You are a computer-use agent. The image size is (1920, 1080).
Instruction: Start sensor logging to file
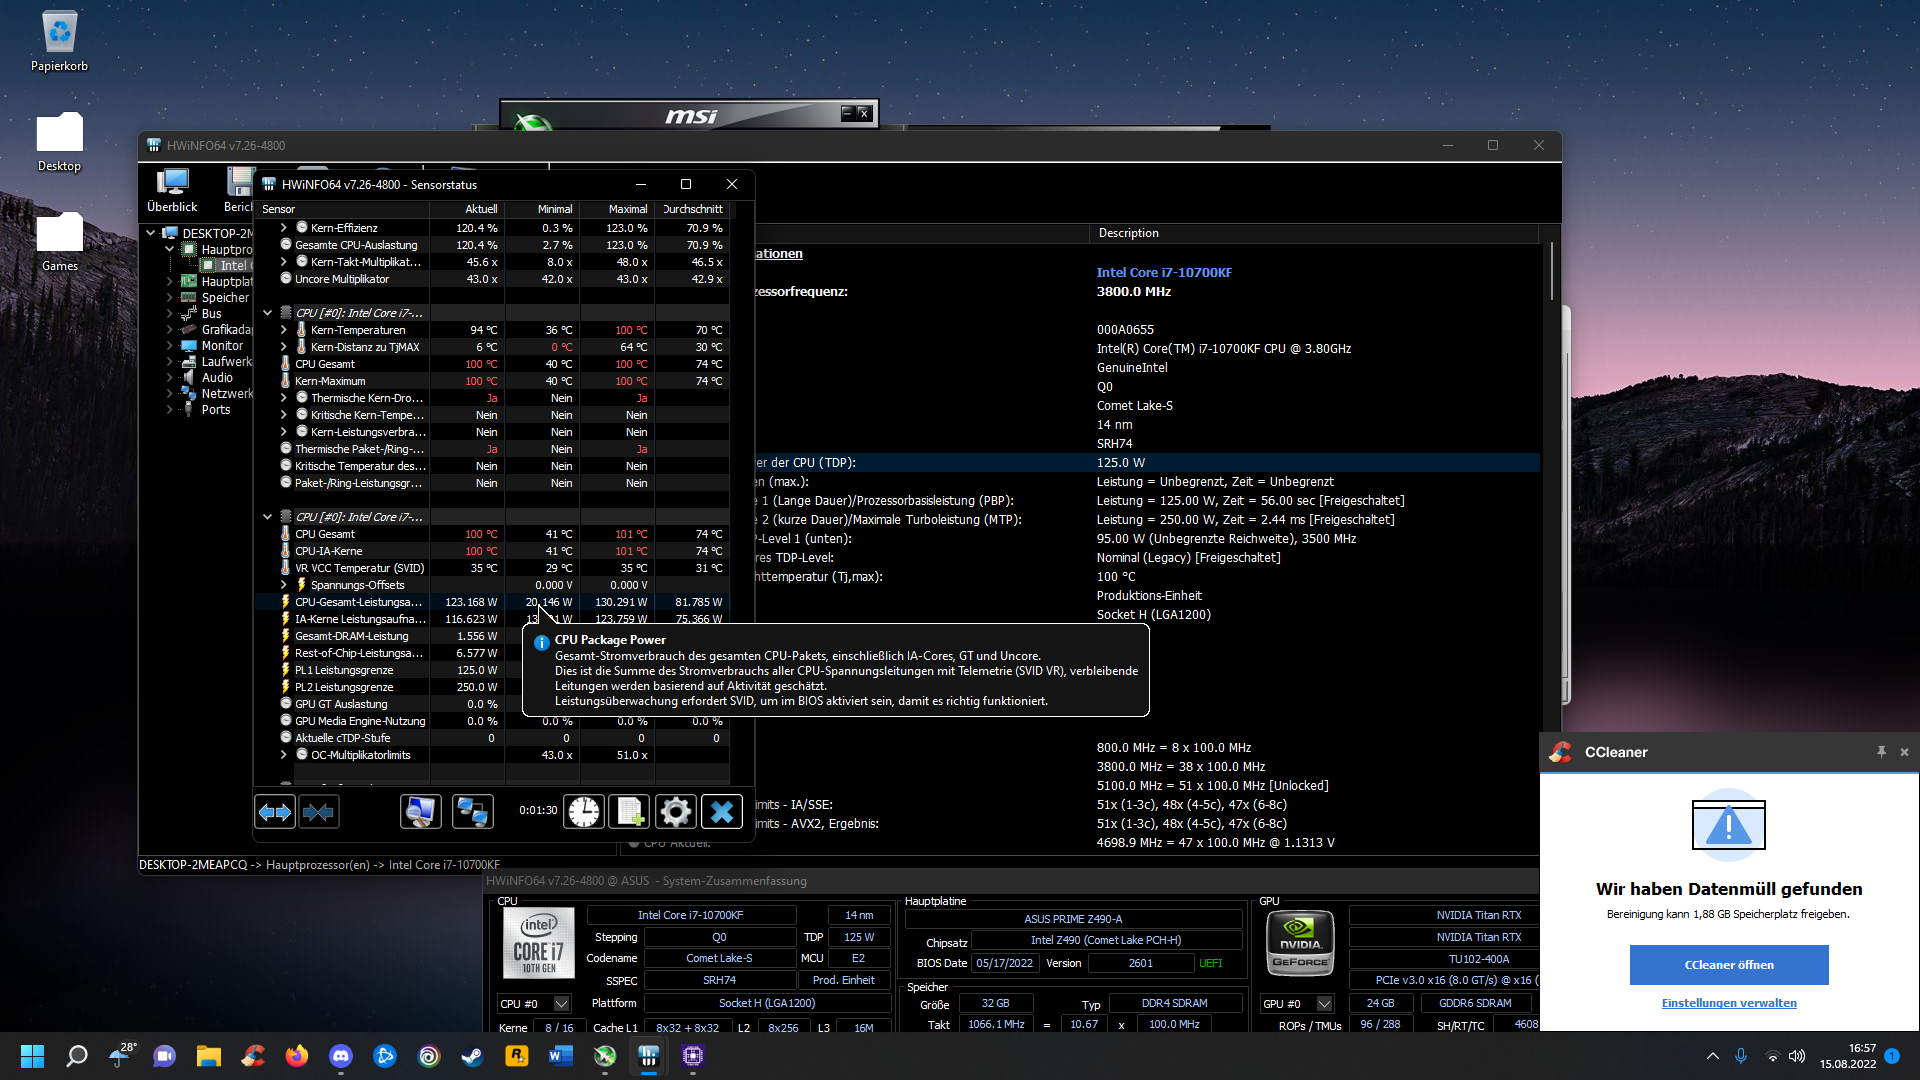(630, 812)
